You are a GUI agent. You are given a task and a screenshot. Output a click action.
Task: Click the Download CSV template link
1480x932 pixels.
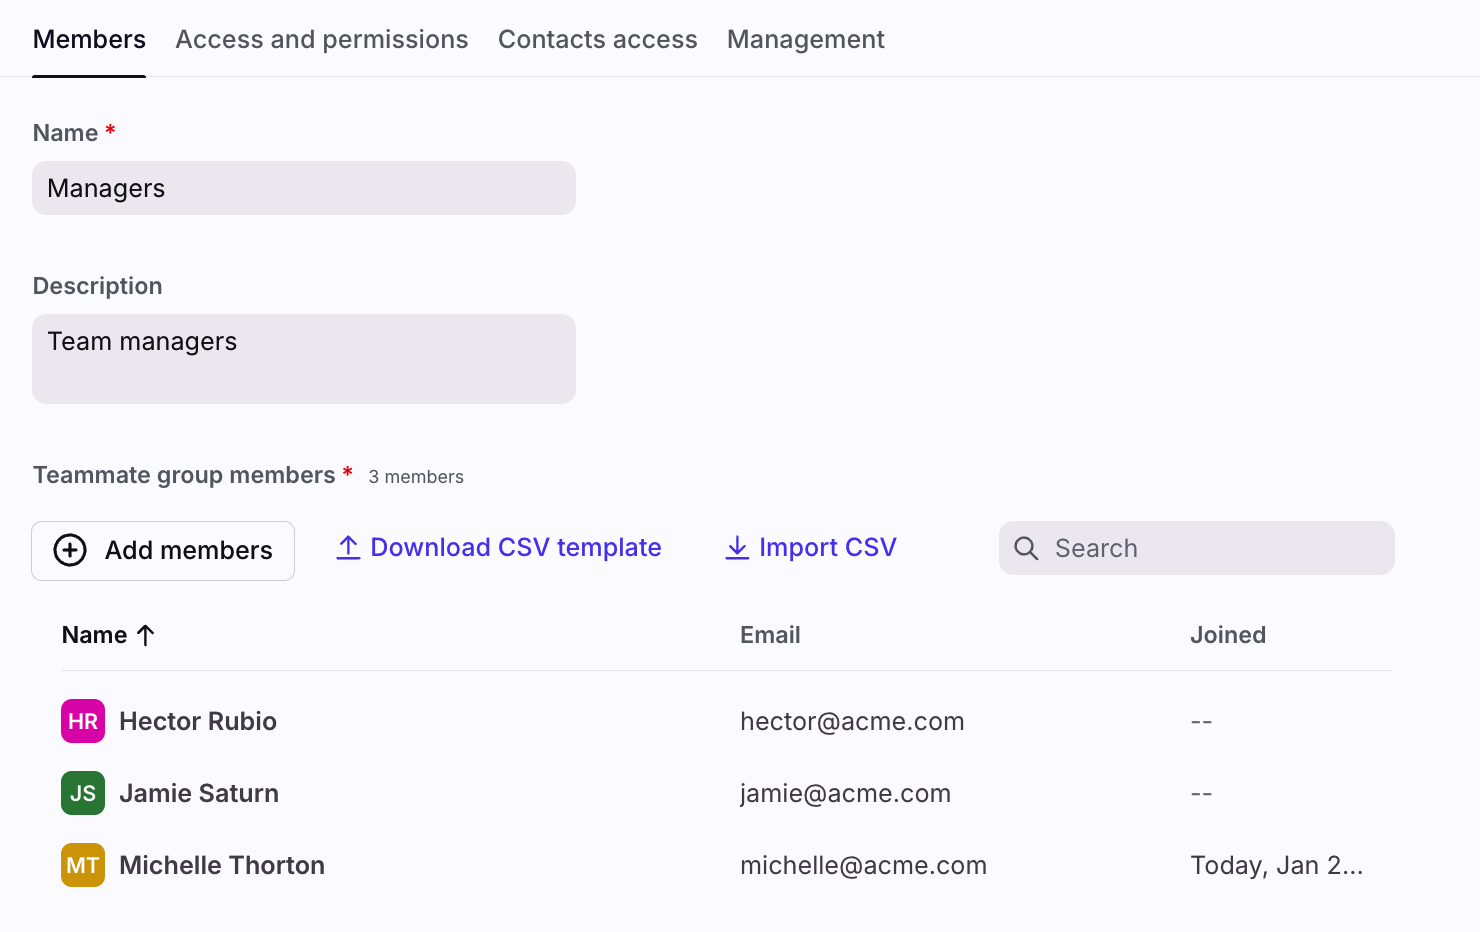pos(515,547)
